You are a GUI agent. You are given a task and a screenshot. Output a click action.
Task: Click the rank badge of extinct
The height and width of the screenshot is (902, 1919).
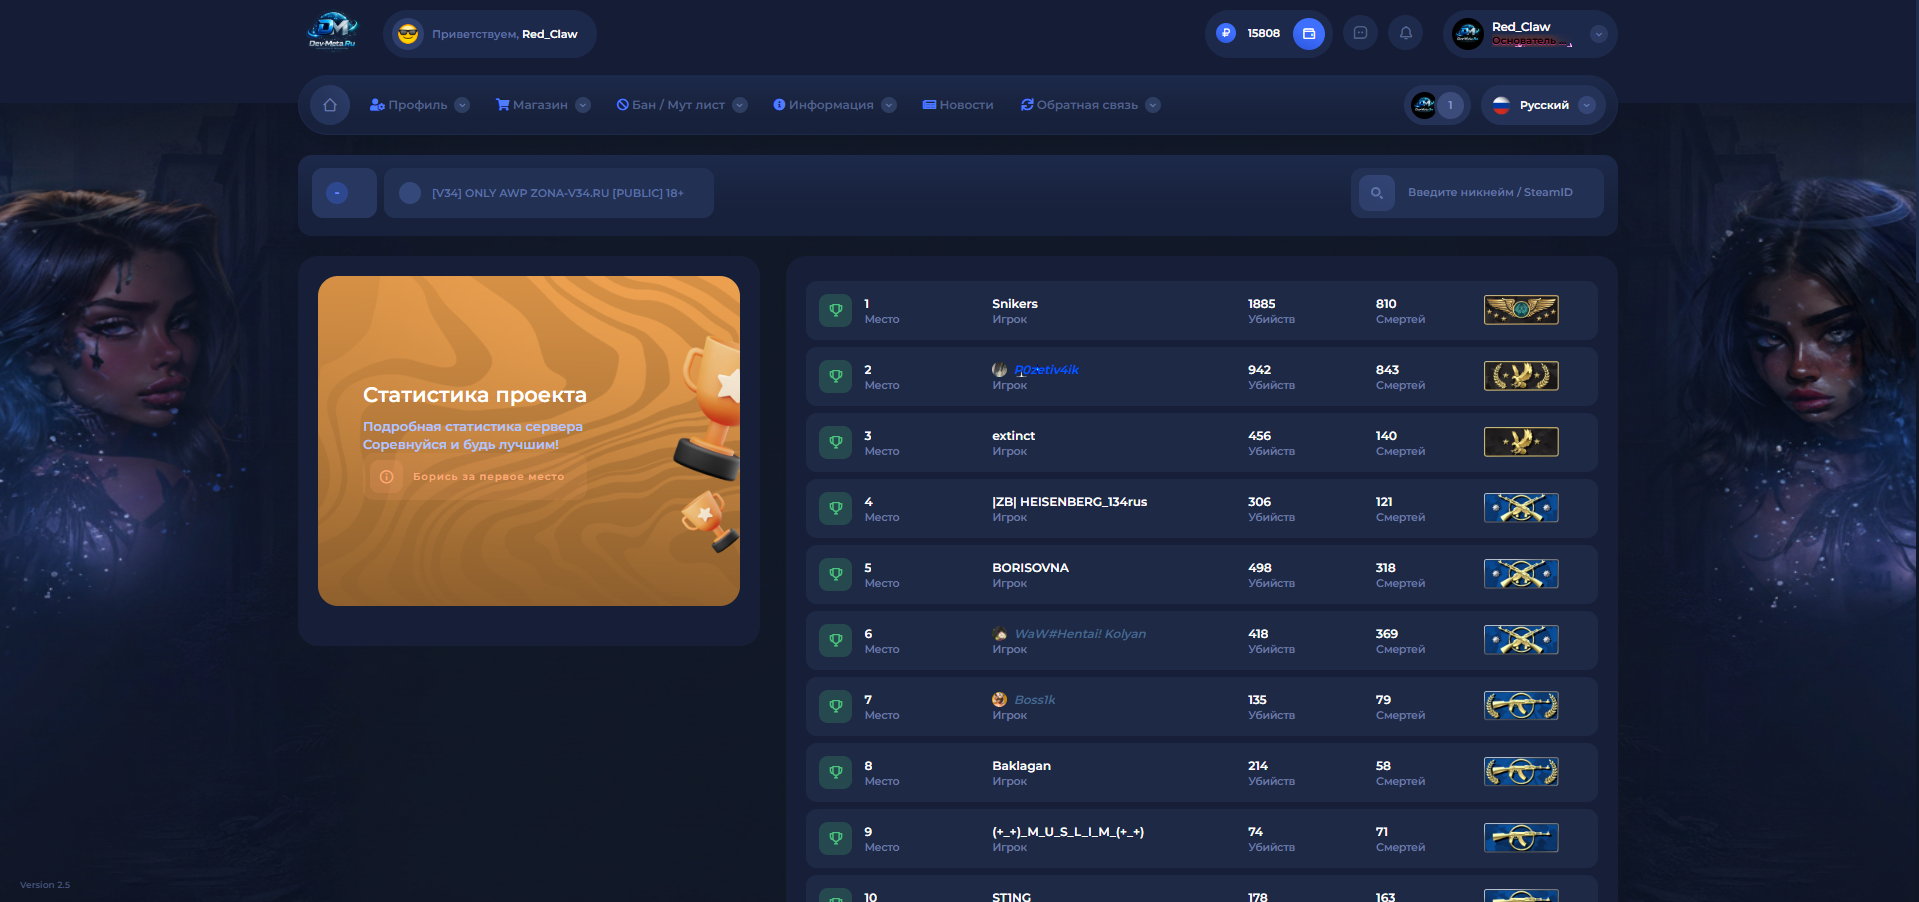(x=1520, y=442)
